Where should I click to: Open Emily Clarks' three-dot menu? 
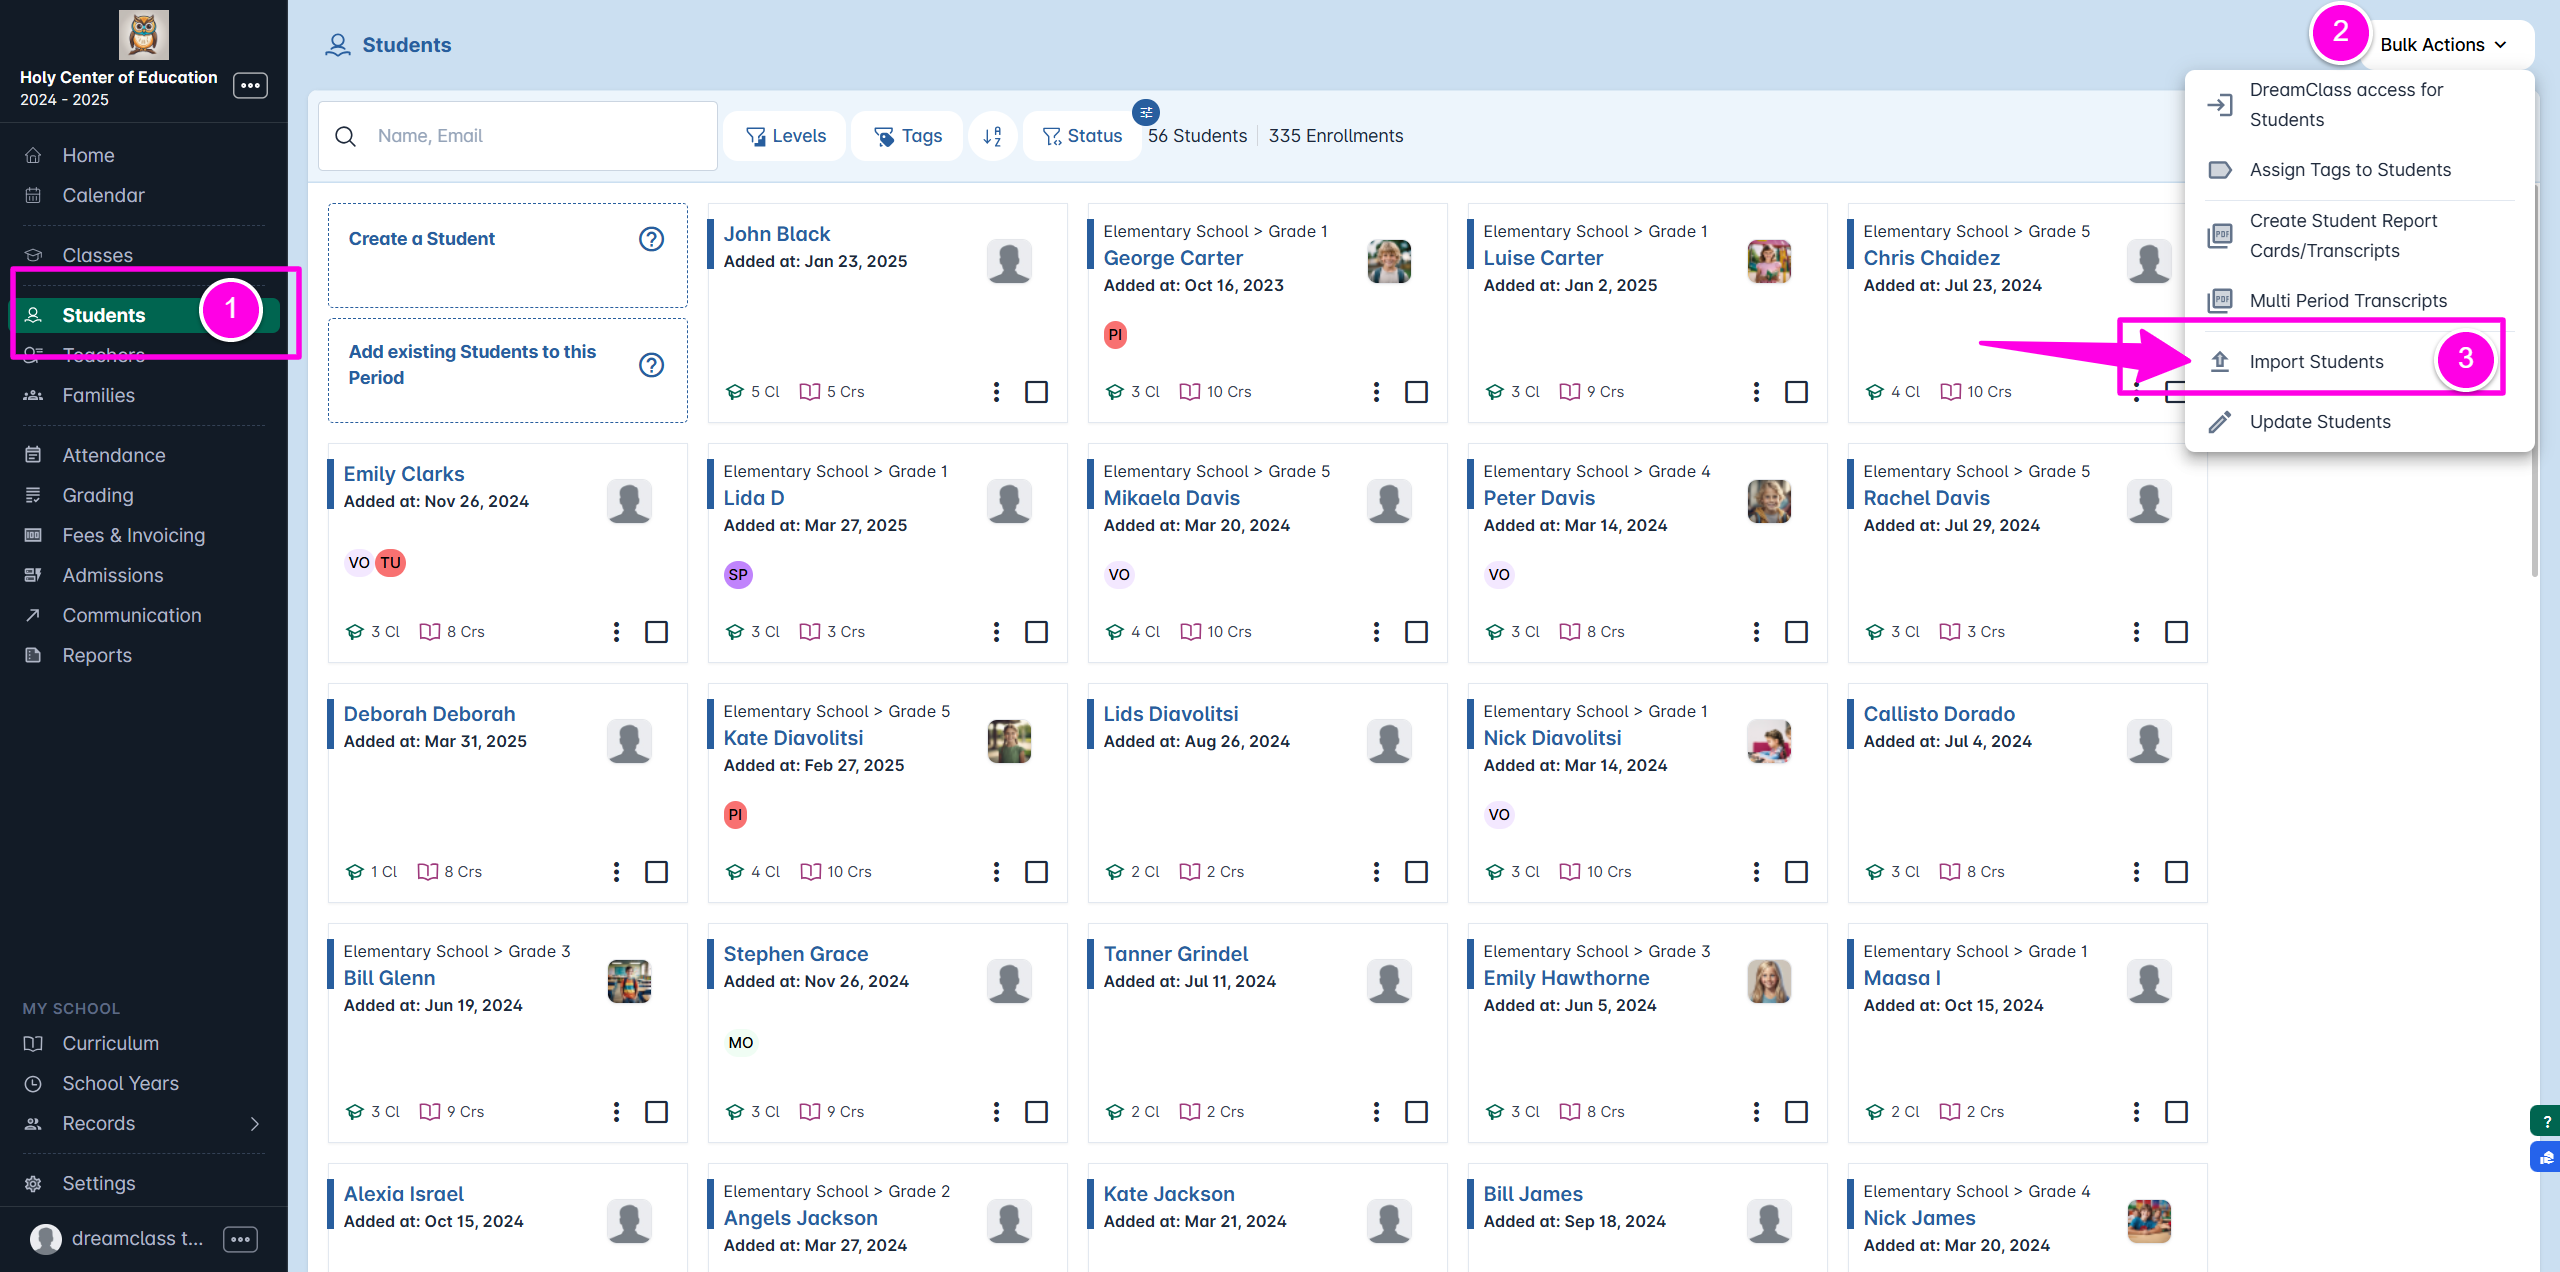tap(616, 632)
